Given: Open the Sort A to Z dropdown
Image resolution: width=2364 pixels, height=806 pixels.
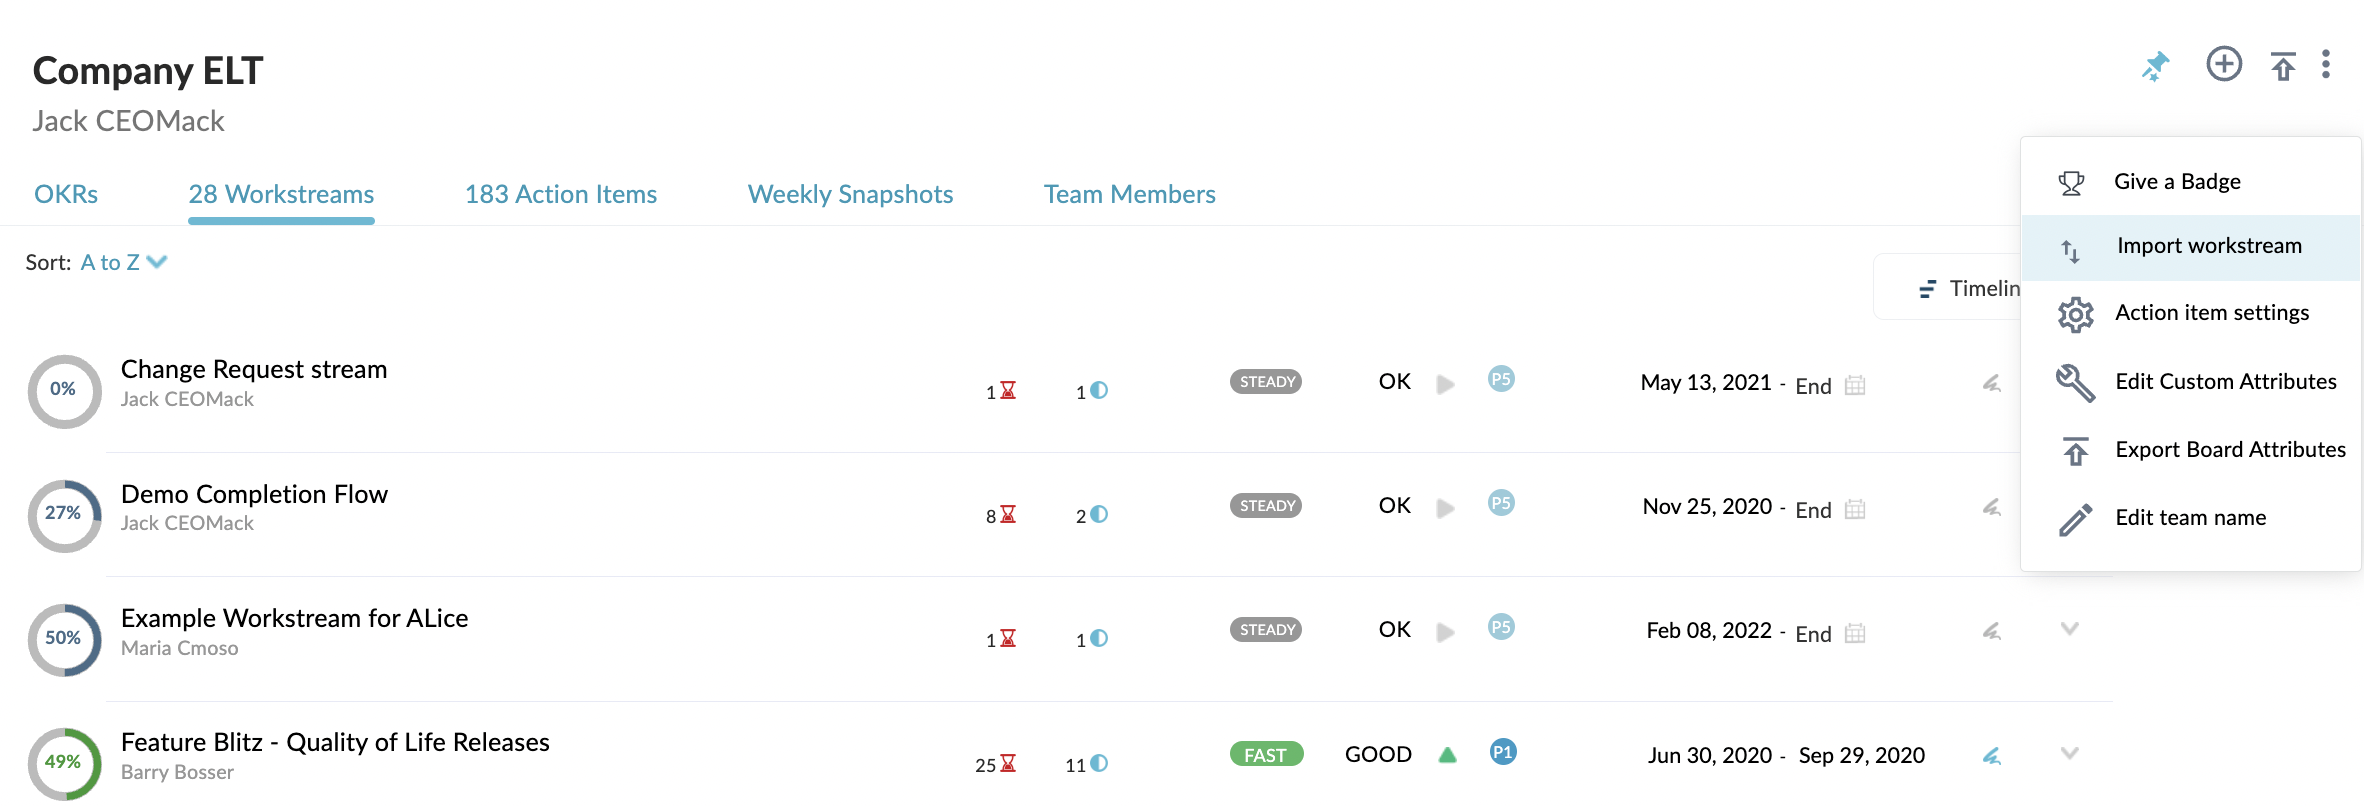Looking at the screenshot, I should 124,262.
